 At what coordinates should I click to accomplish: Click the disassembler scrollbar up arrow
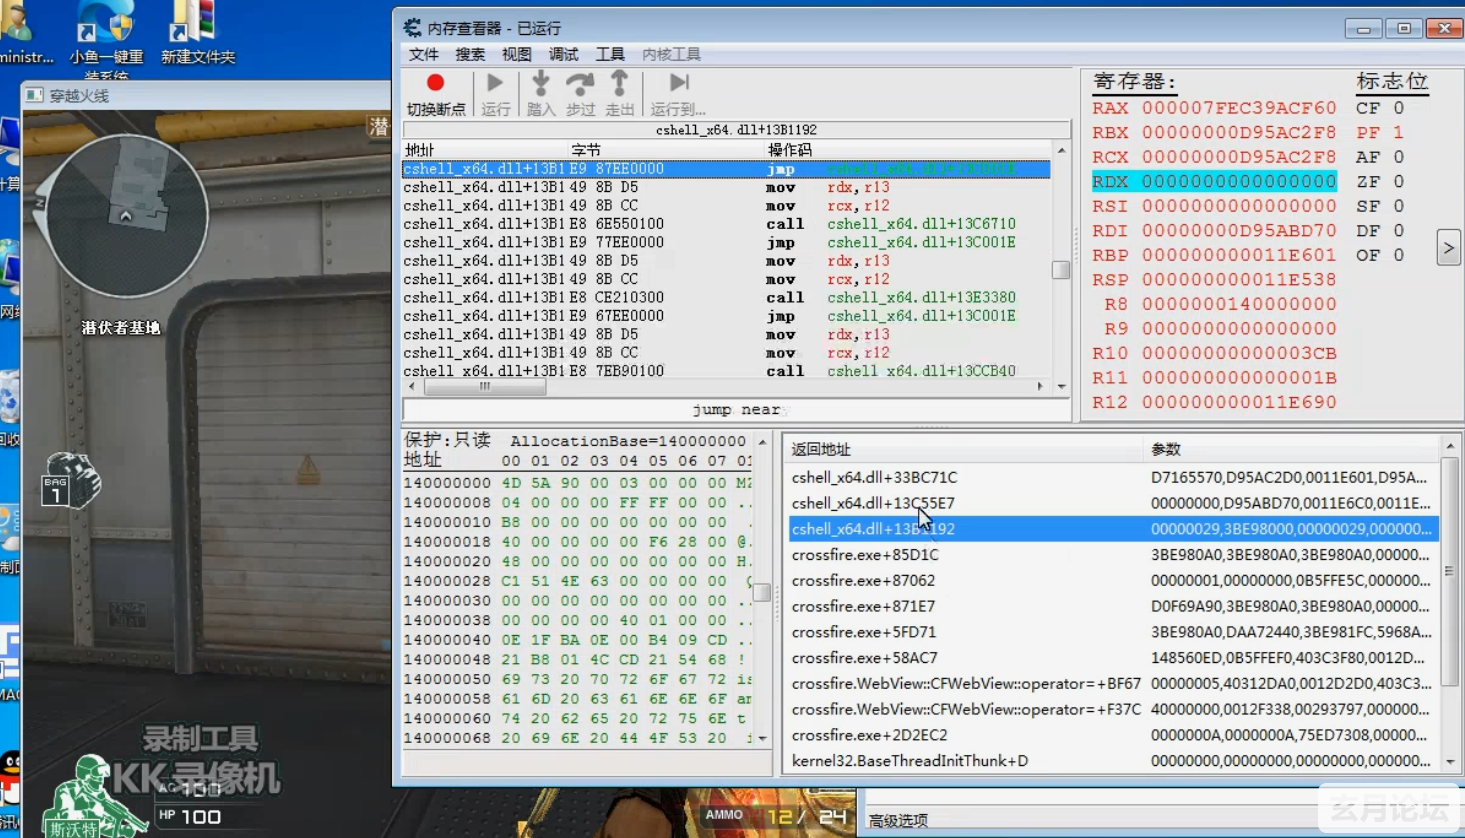1061,151
